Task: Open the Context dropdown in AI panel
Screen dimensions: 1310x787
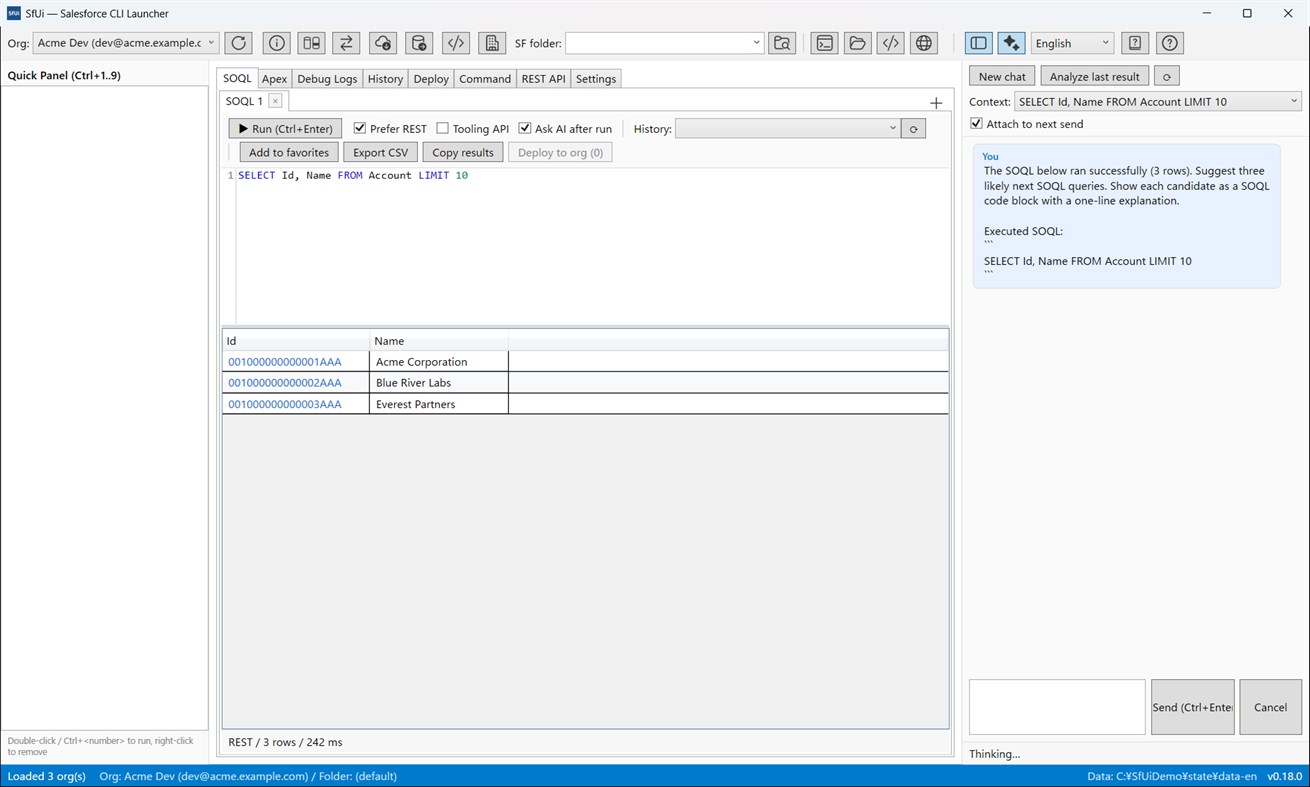Action: tap(1158, 101)
